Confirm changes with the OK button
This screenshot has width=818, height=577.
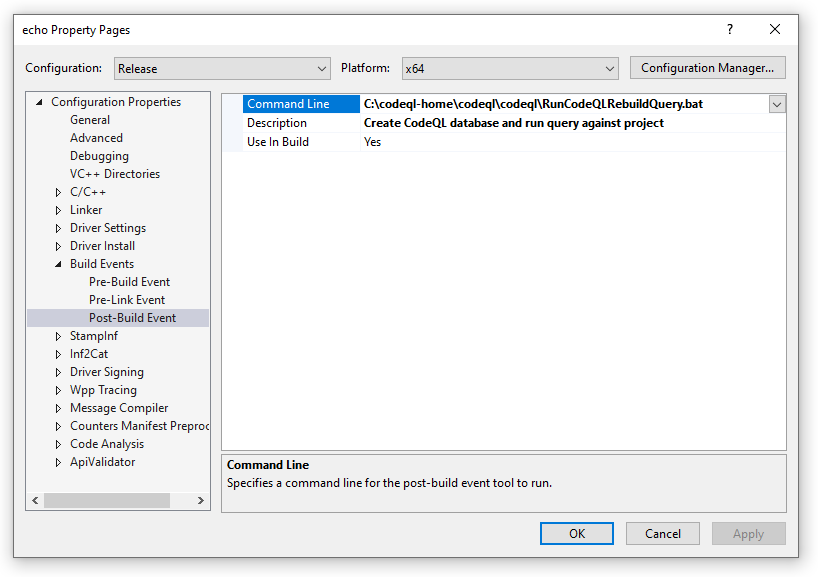577,533
